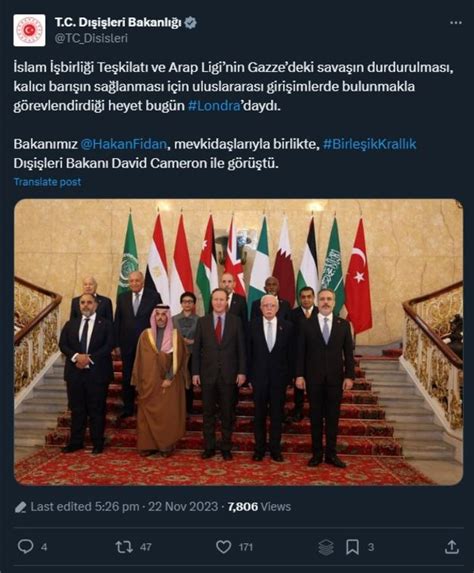Click the 7,806 Views count

coord(259,507)
